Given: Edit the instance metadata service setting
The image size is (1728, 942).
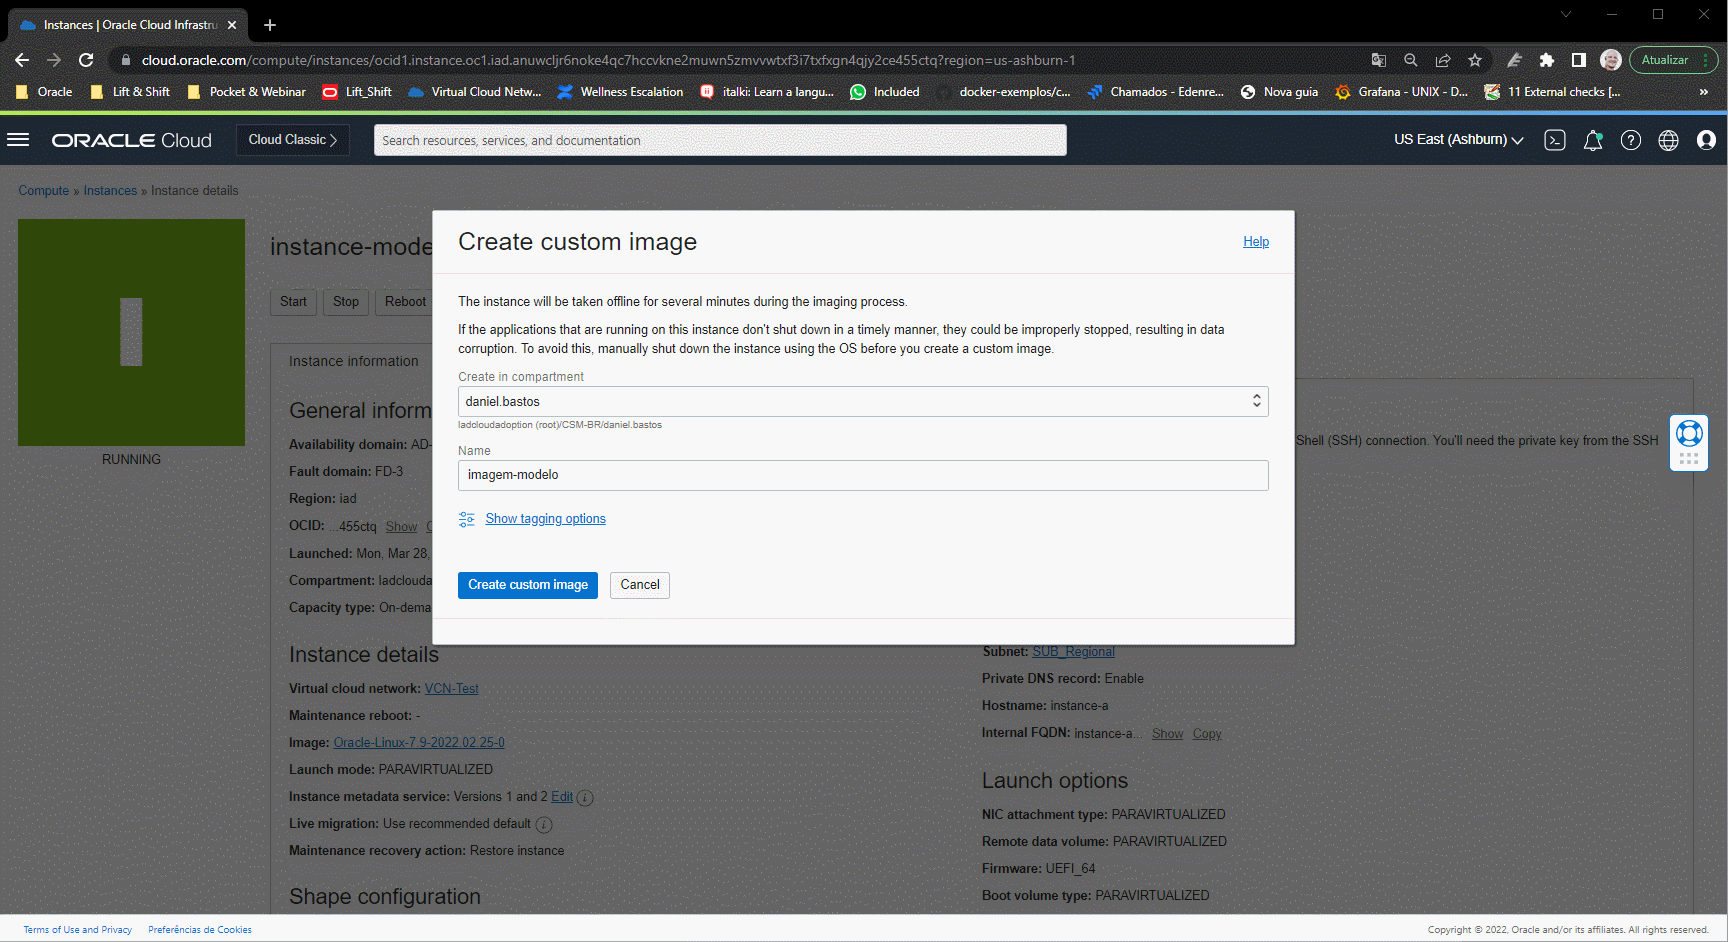Looking at the screenshot, I should click(562, 797).
